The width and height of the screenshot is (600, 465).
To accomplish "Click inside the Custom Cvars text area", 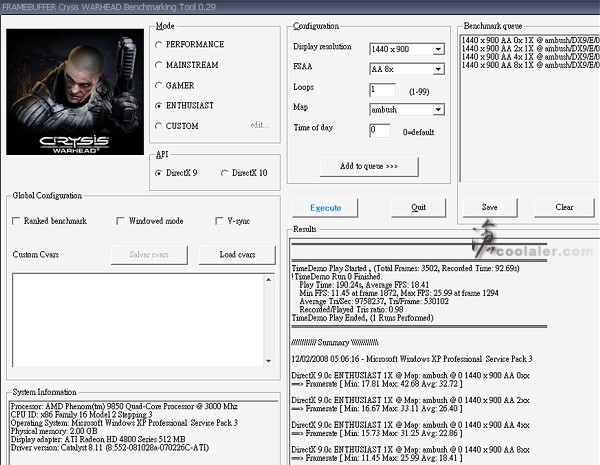I will coord(138,320).
